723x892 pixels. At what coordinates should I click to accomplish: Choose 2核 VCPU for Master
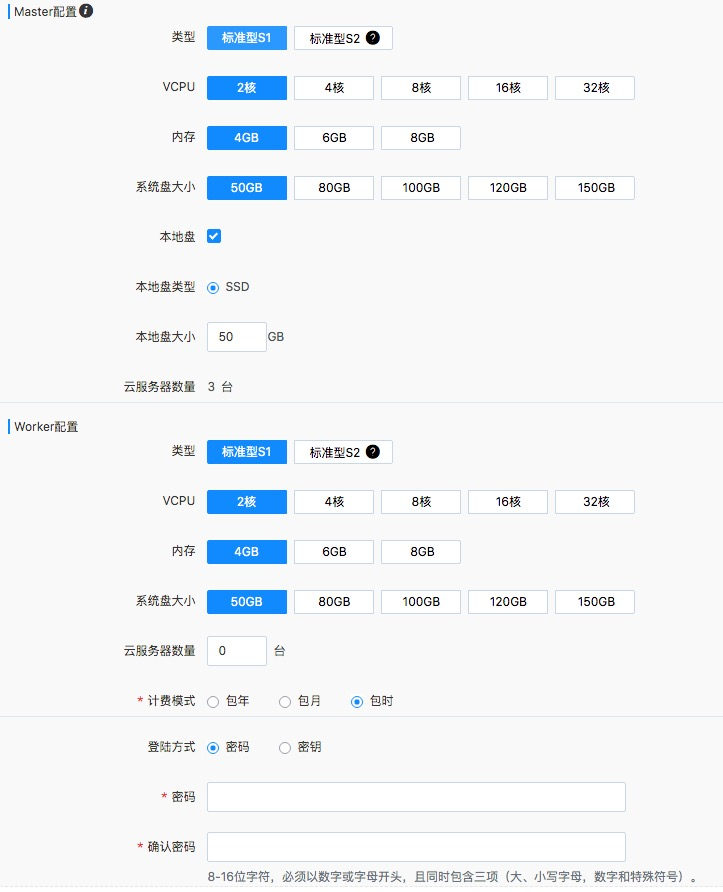[247, 88]
